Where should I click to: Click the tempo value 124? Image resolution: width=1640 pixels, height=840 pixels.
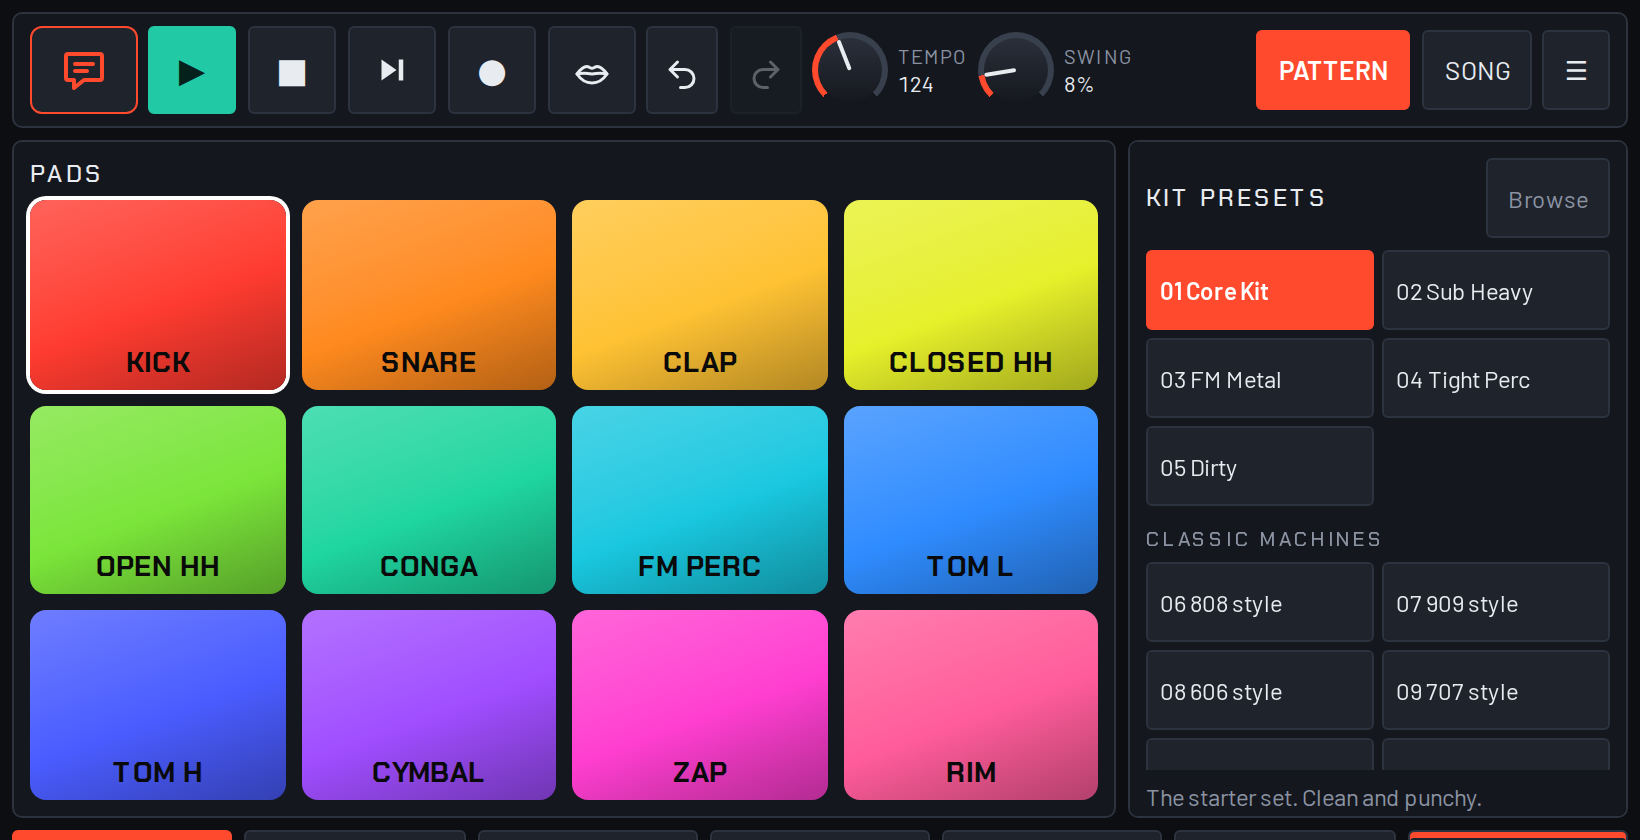[x=916, y=85]
